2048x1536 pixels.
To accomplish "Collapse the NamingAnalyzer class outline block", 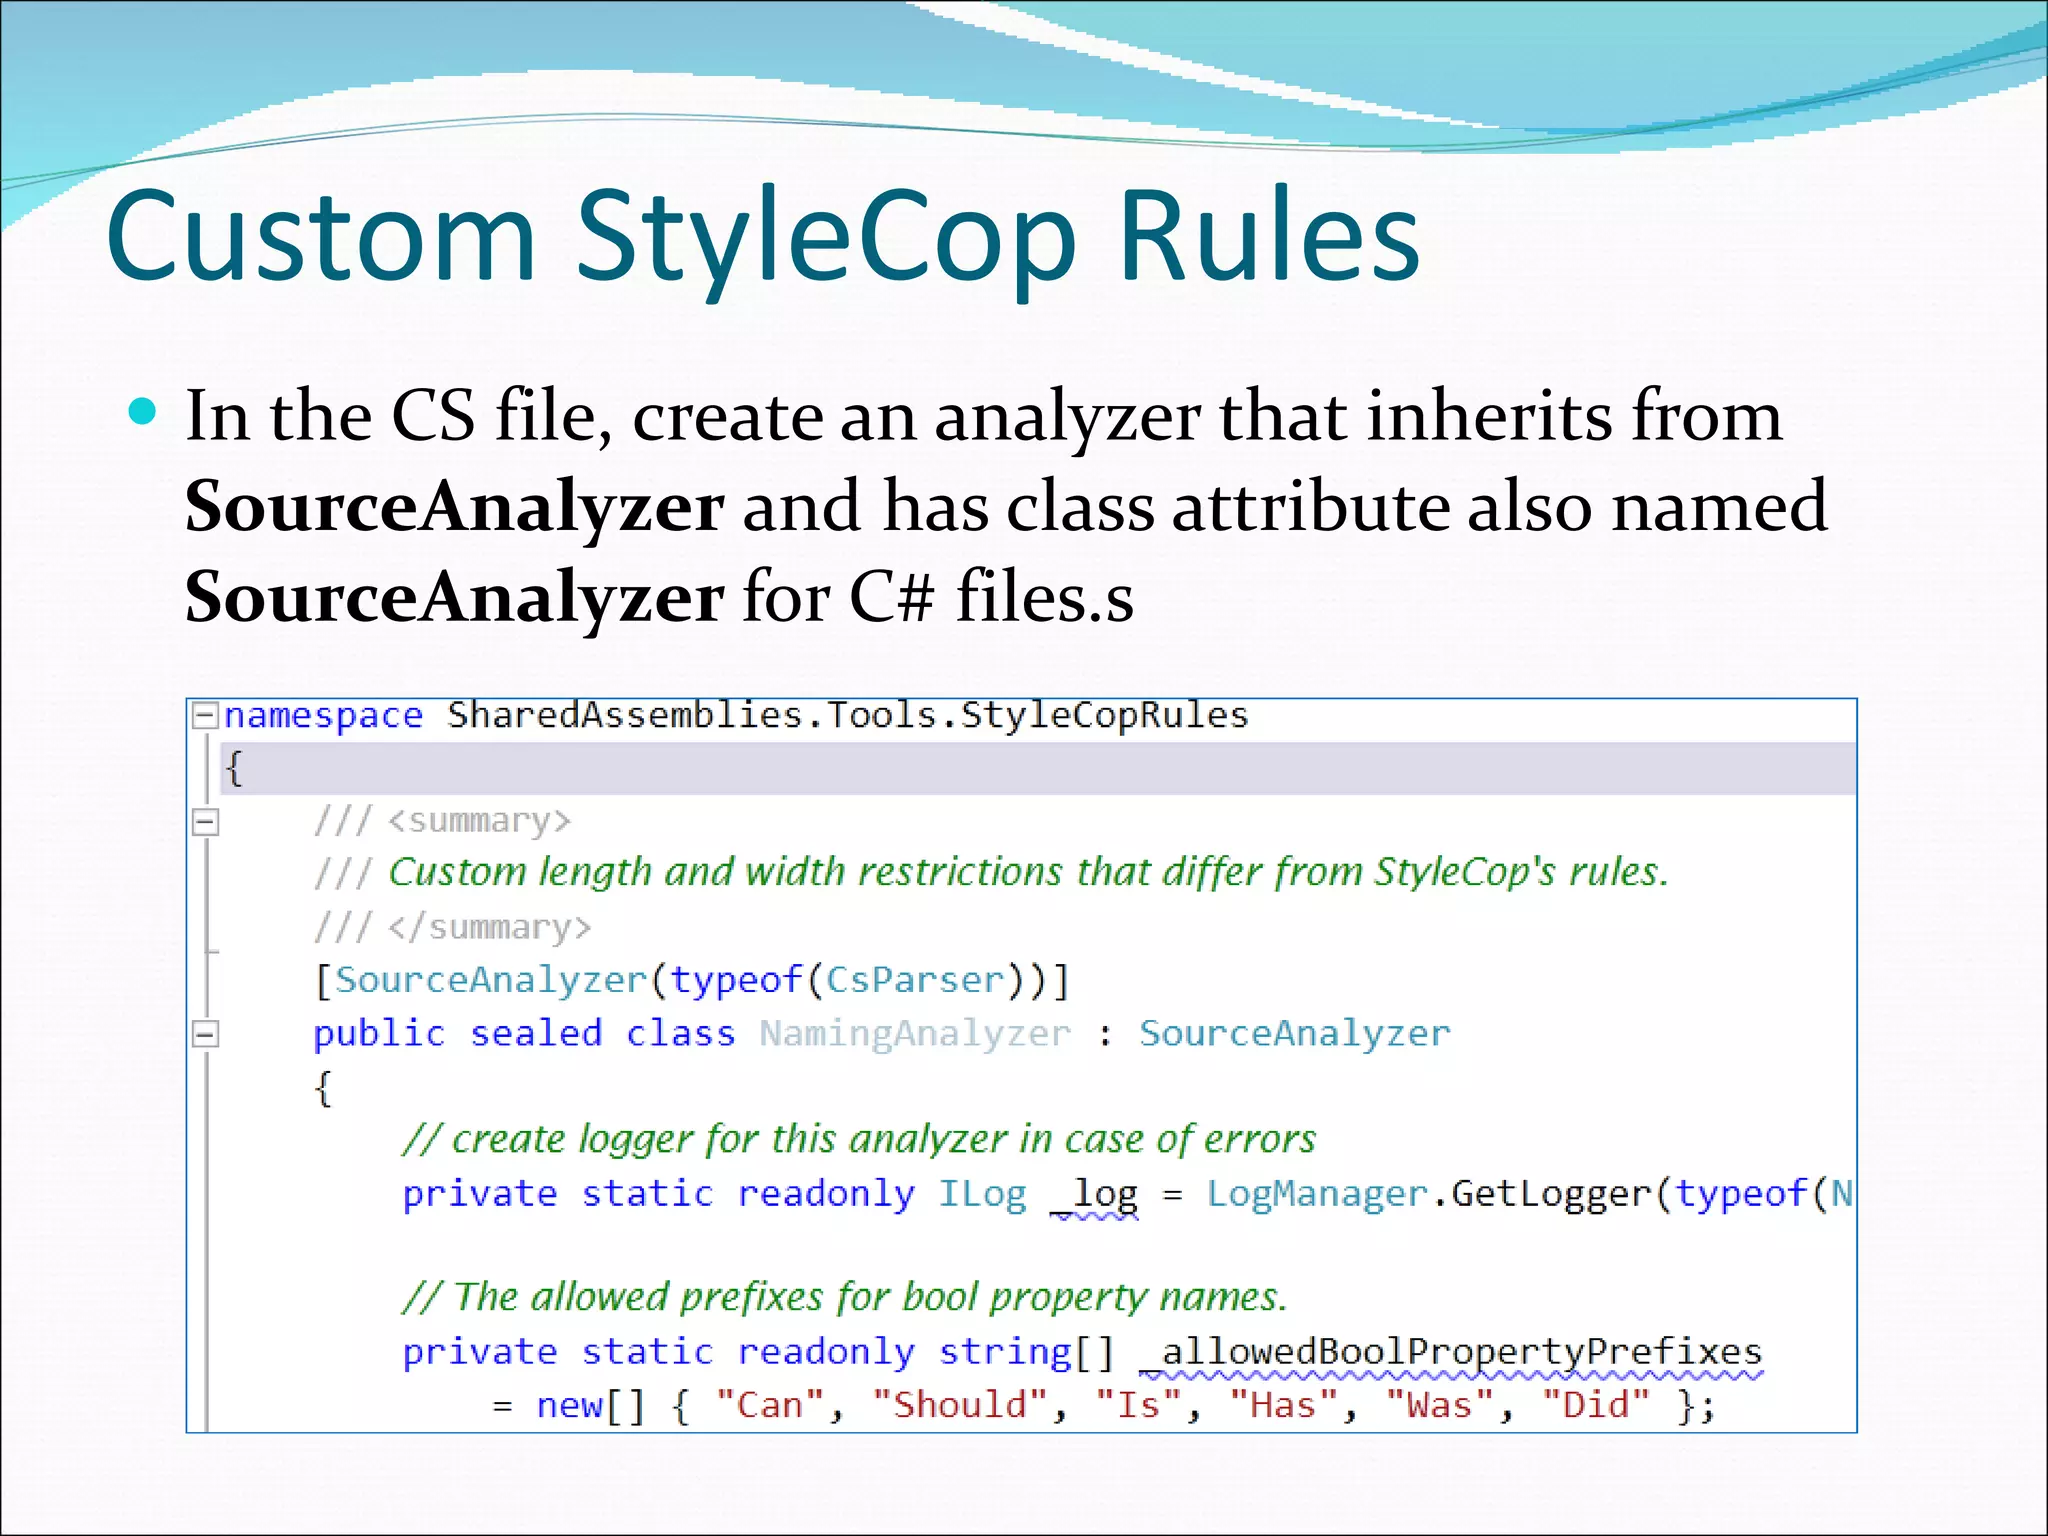I will (205, 1034).
